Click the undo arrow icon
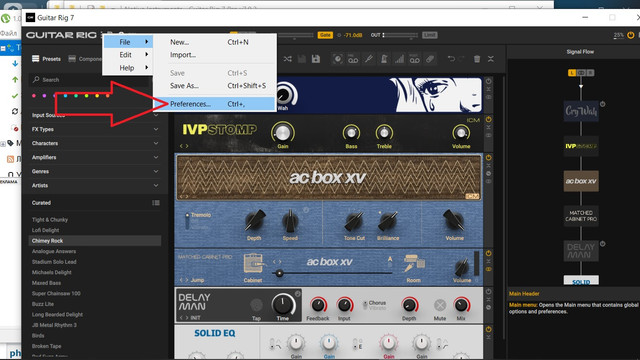Image resolution: width=640 pixels, height=360 pixels. 451,59
